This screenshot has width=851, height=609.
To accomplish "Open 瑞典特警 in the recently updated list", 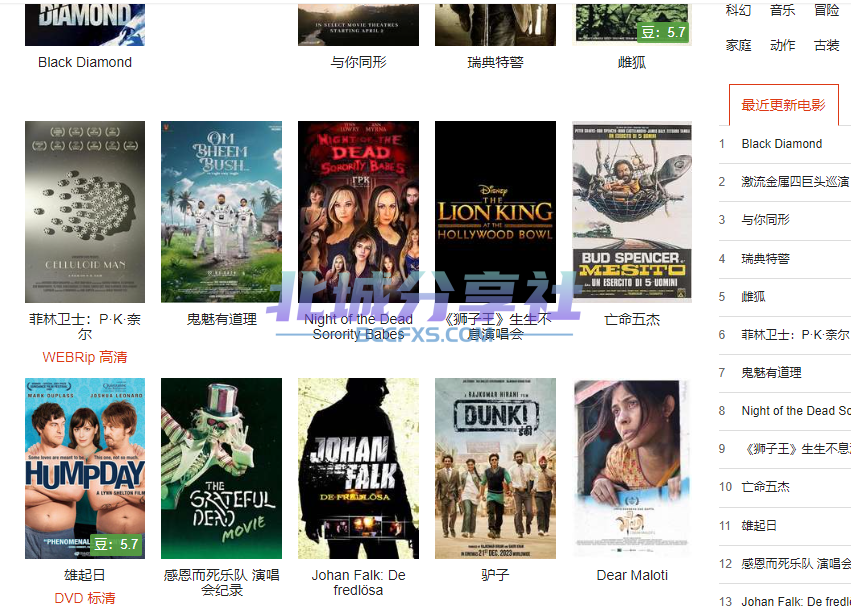I will pyautogui.click(x=765, y=258).
